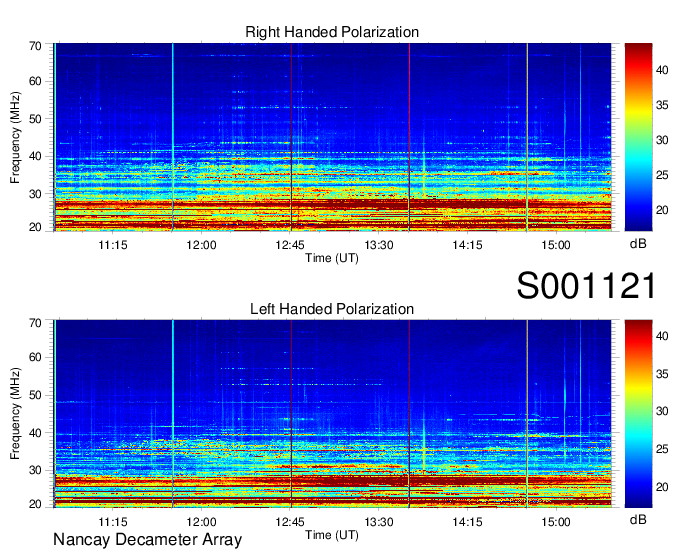Click 15:00 tick label on bottom plot
Image resolution: width=680 pixels, height=552 pixels.
(x=556, y=522)
